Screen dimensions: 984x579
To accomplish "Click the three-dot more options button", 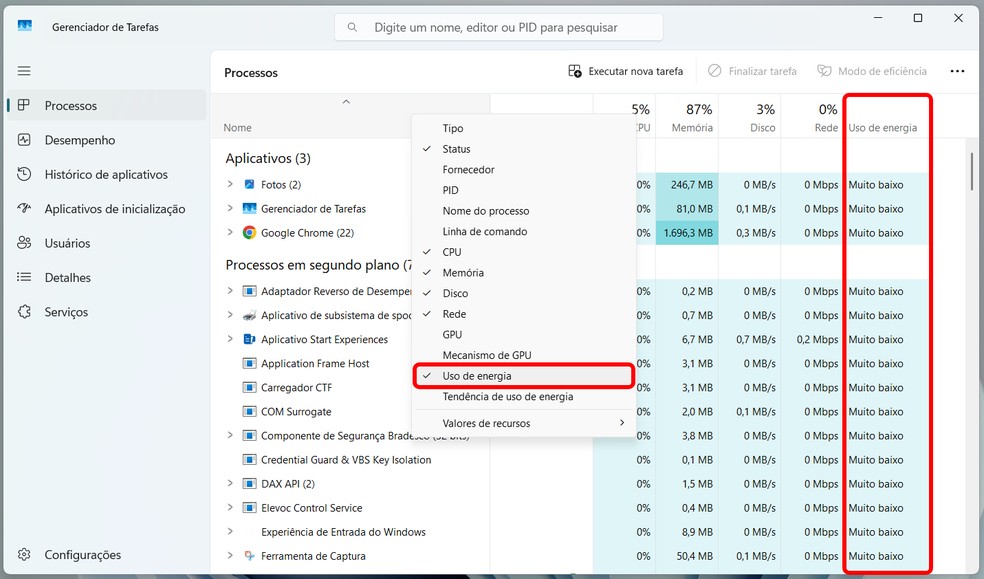I will tap(957, 71).
